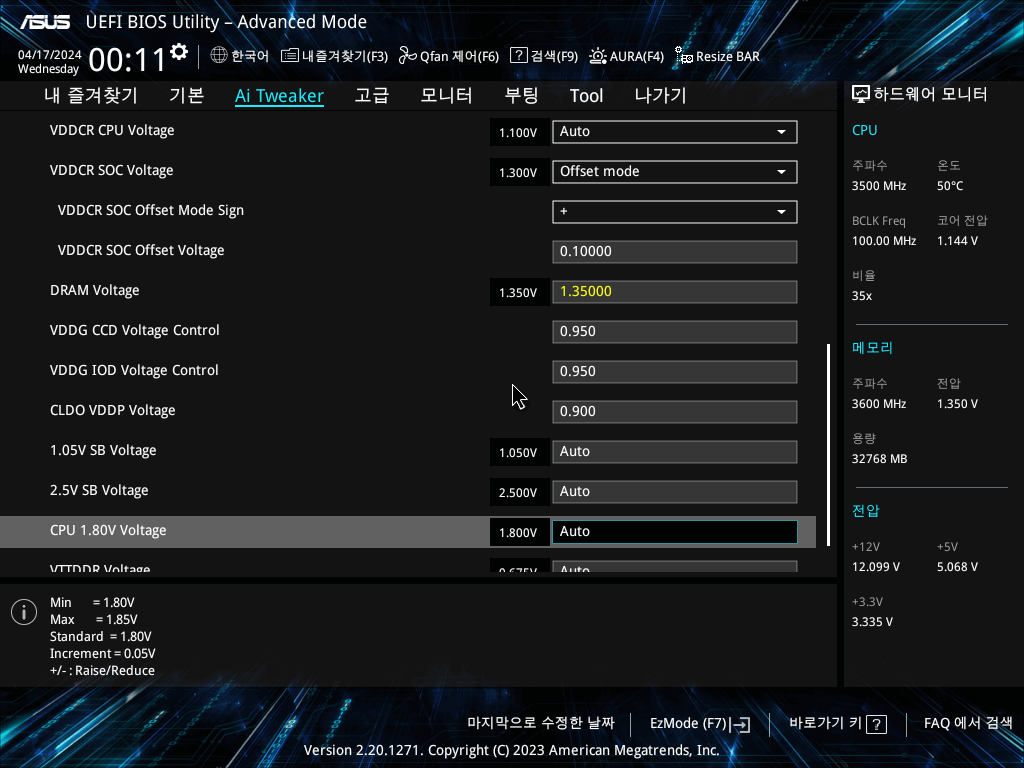Viewport: 1024px width, 768px height.
Task: Open My Favorites (F3) list icon
Action: tap(289, 56)
